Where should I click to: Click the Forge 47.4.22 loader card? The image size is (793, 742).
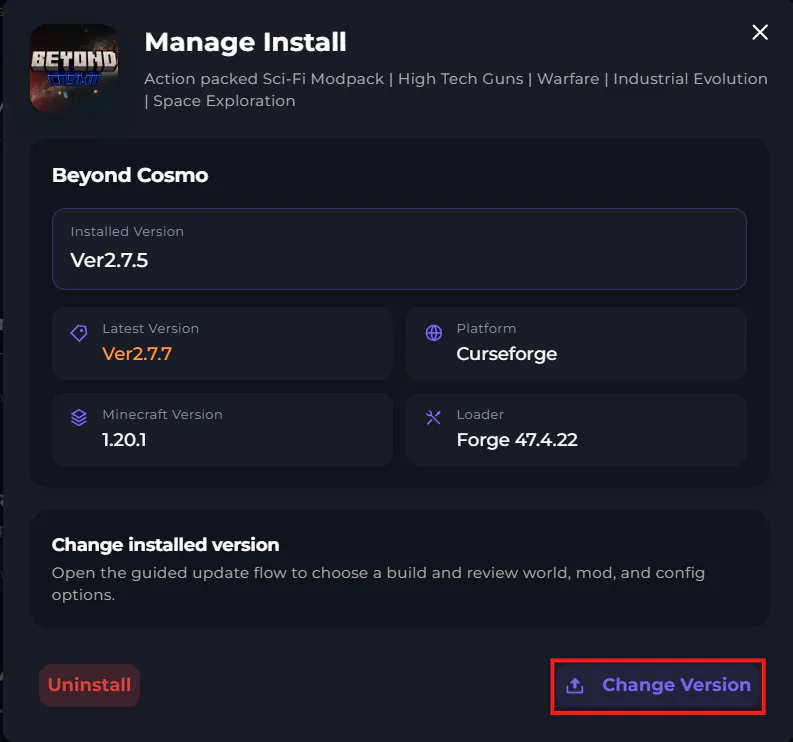[576, 429]
